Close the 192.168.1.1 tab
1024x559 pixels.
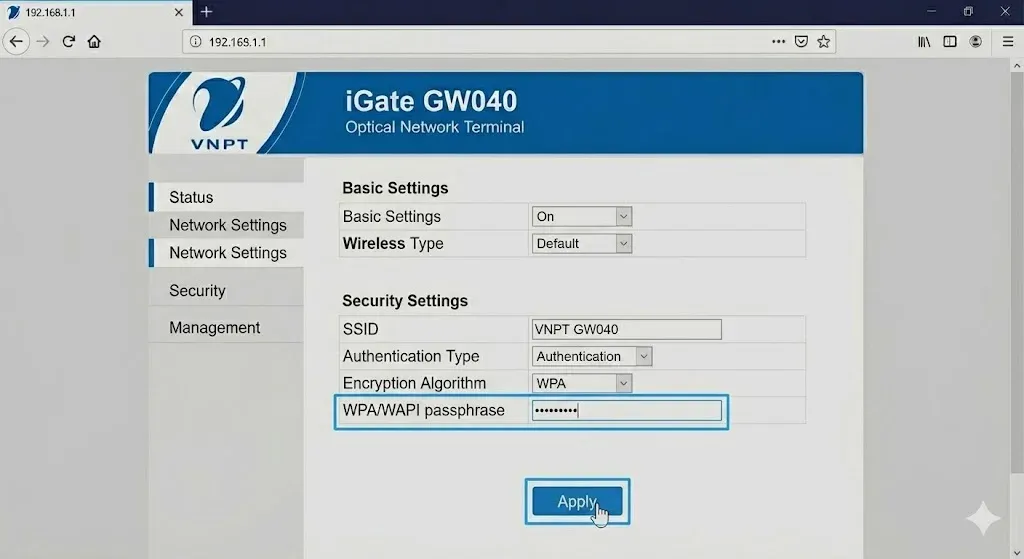[178, 12]
